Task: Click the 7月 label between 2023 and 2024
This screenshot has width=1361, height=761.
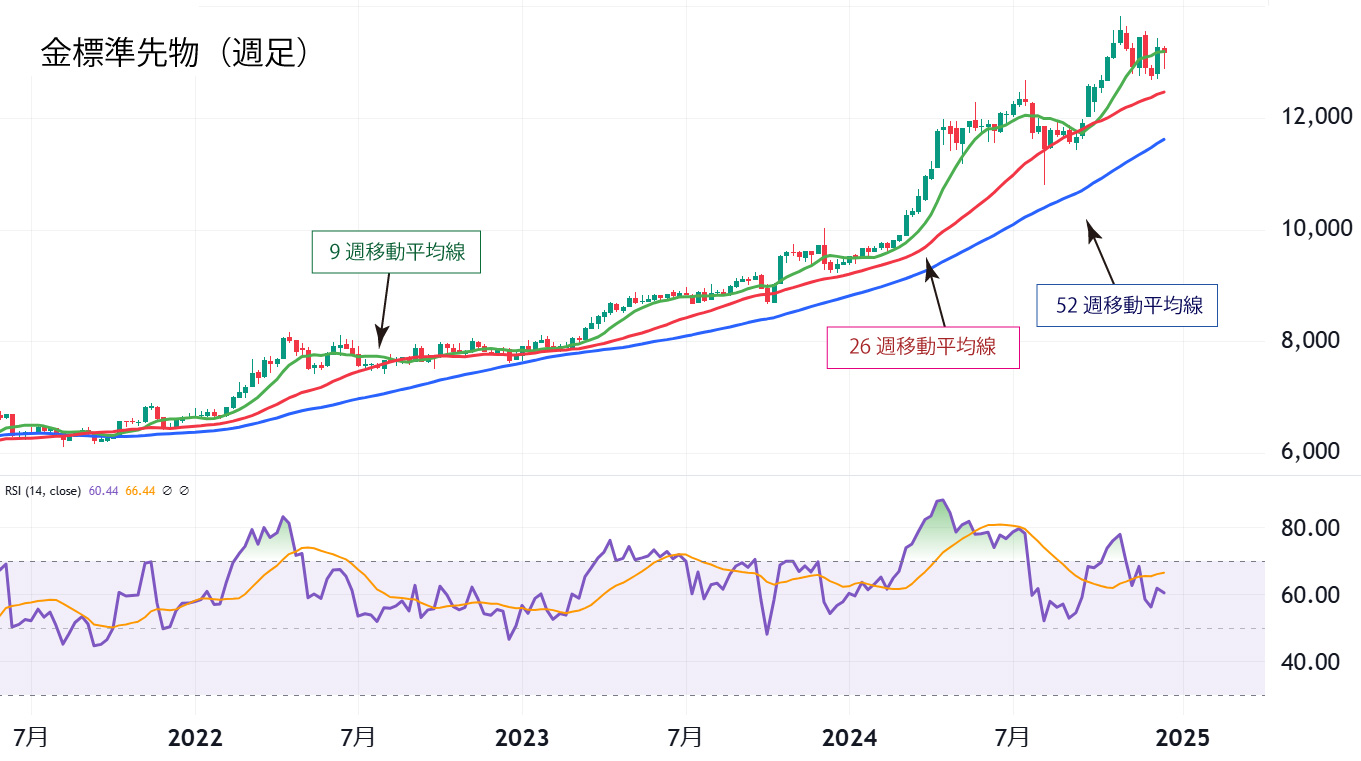Action: click(686, 739)
